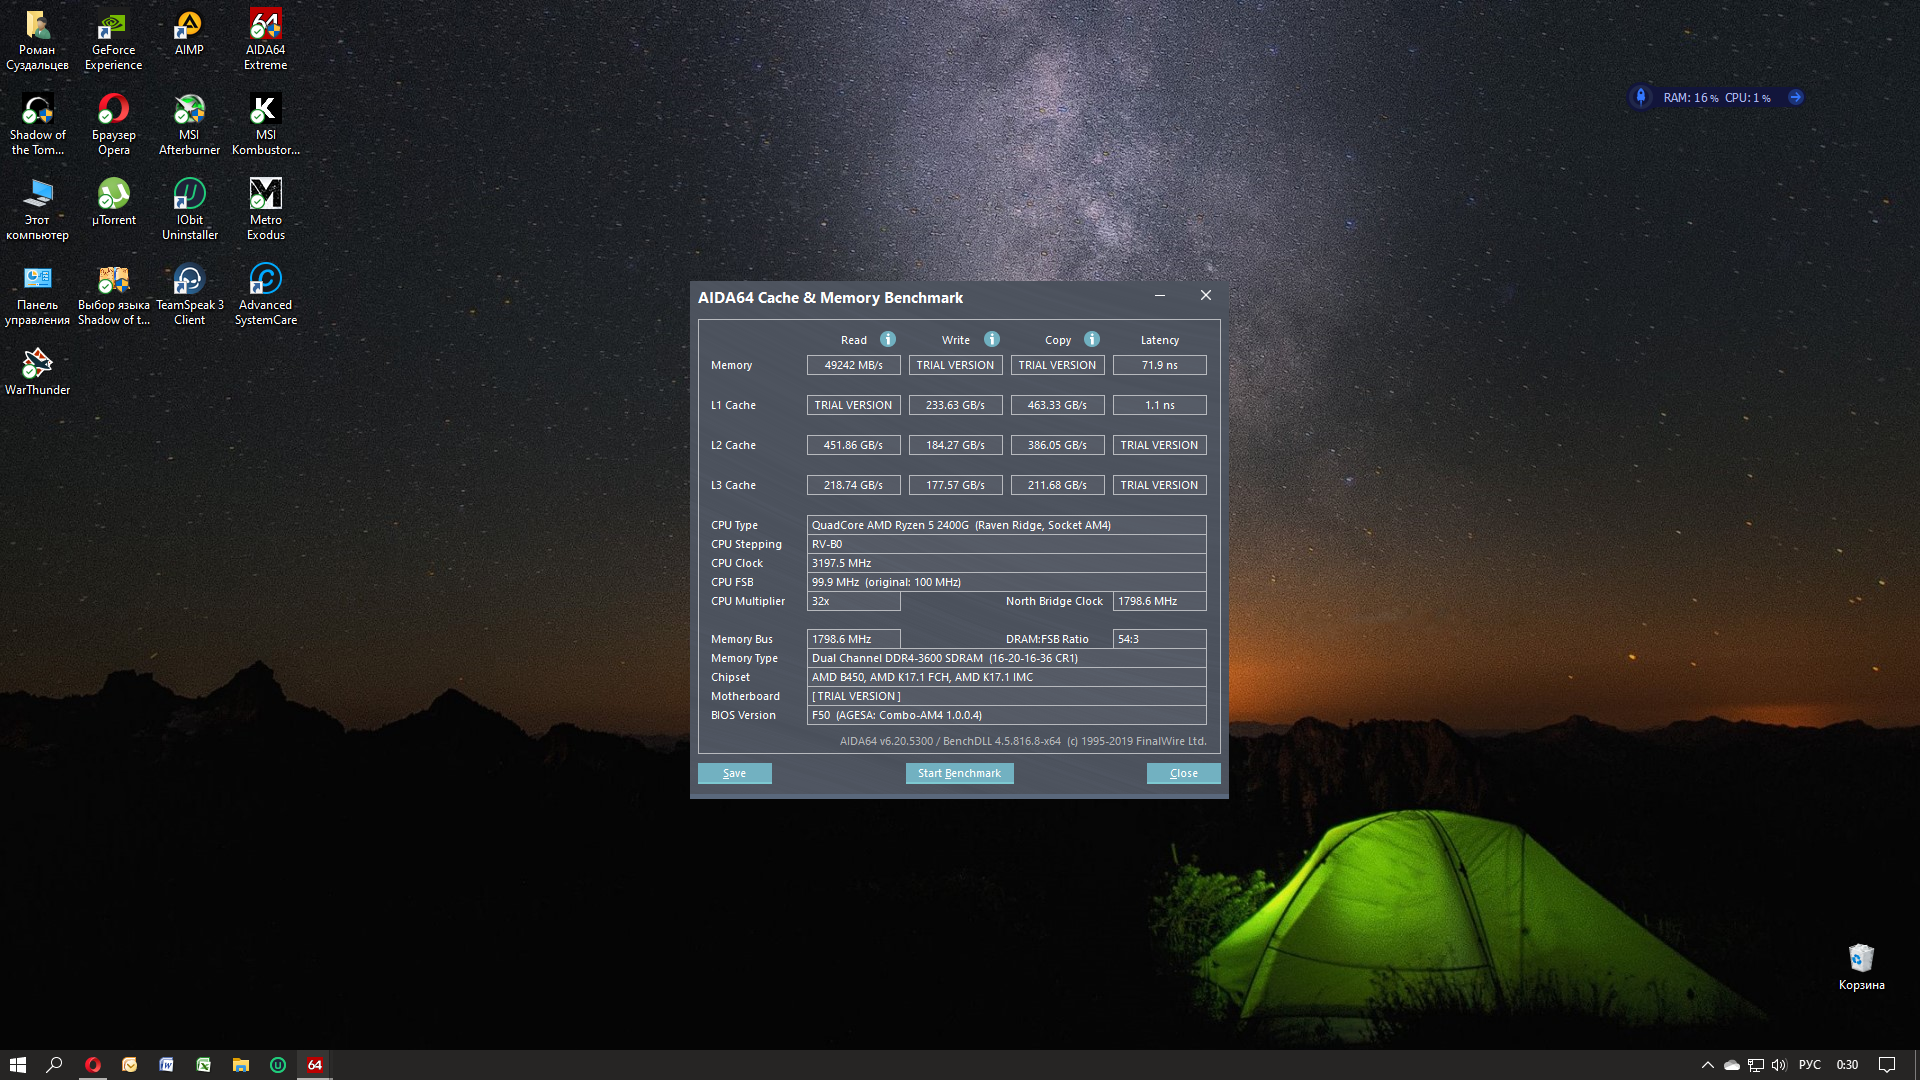The width and height of the screenshot is (1920, 1080).
Task: Click the Recycle Bin icon on desktop
Action: pos(1860,965)
